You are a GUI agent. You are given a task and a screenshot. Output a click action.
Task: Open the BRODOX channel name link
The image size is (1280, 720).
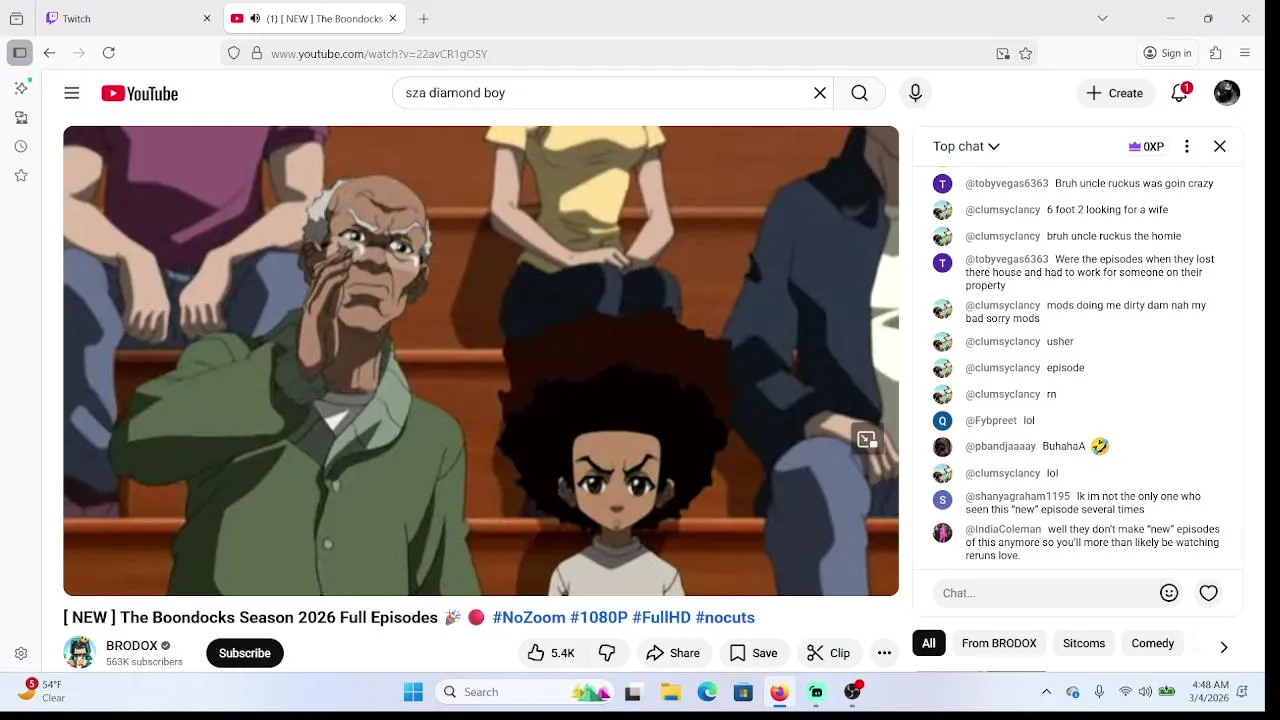click(132, 646)
